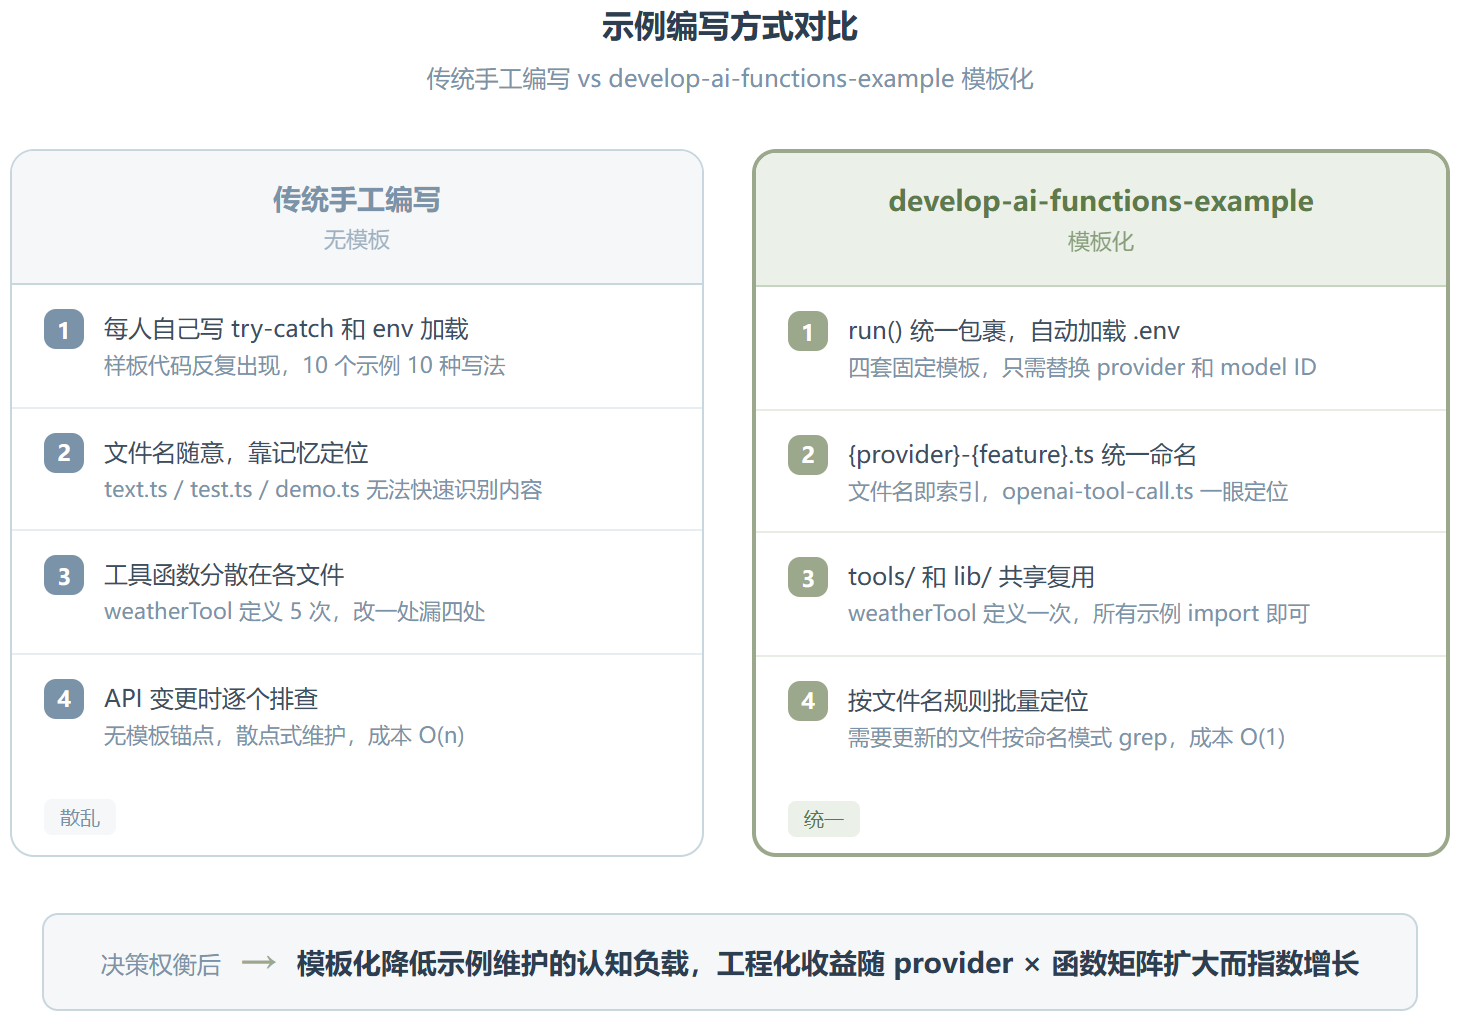The image size is (1460, 1024).
Task: Click the 决策权衡后 label in bottom banner
Action: (160, 965)
